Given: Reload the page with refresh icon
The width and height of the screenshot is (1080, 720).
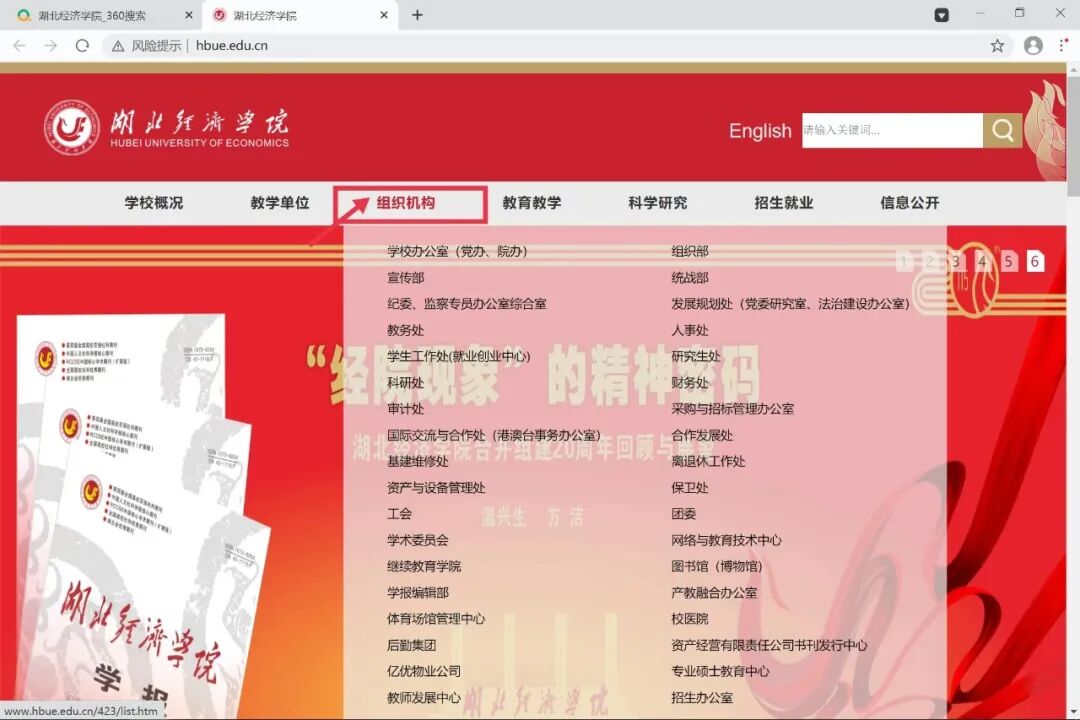Looking at the screenshot, I should pos(82,45).
